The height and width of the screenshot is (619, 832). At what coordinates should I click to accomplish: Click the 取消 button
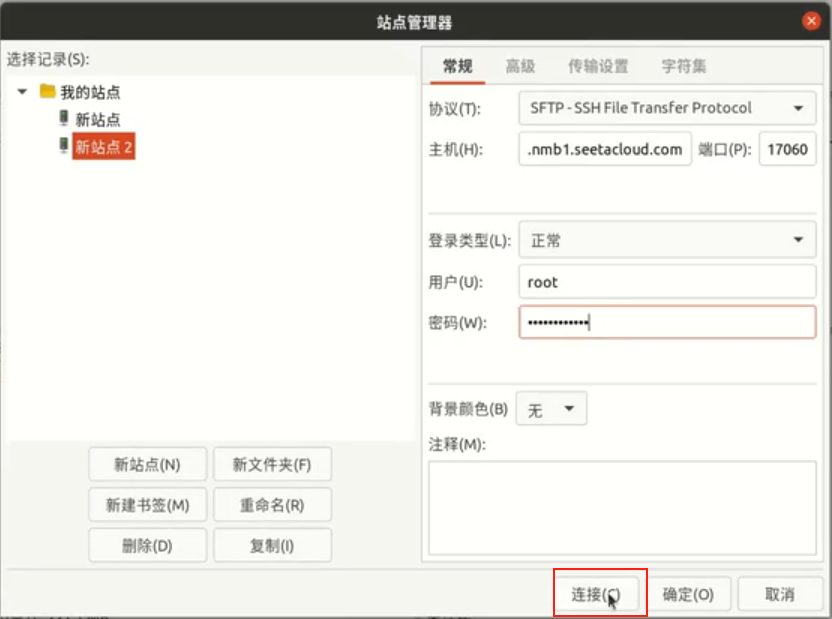pyautogui.click(x=779, y=594)
